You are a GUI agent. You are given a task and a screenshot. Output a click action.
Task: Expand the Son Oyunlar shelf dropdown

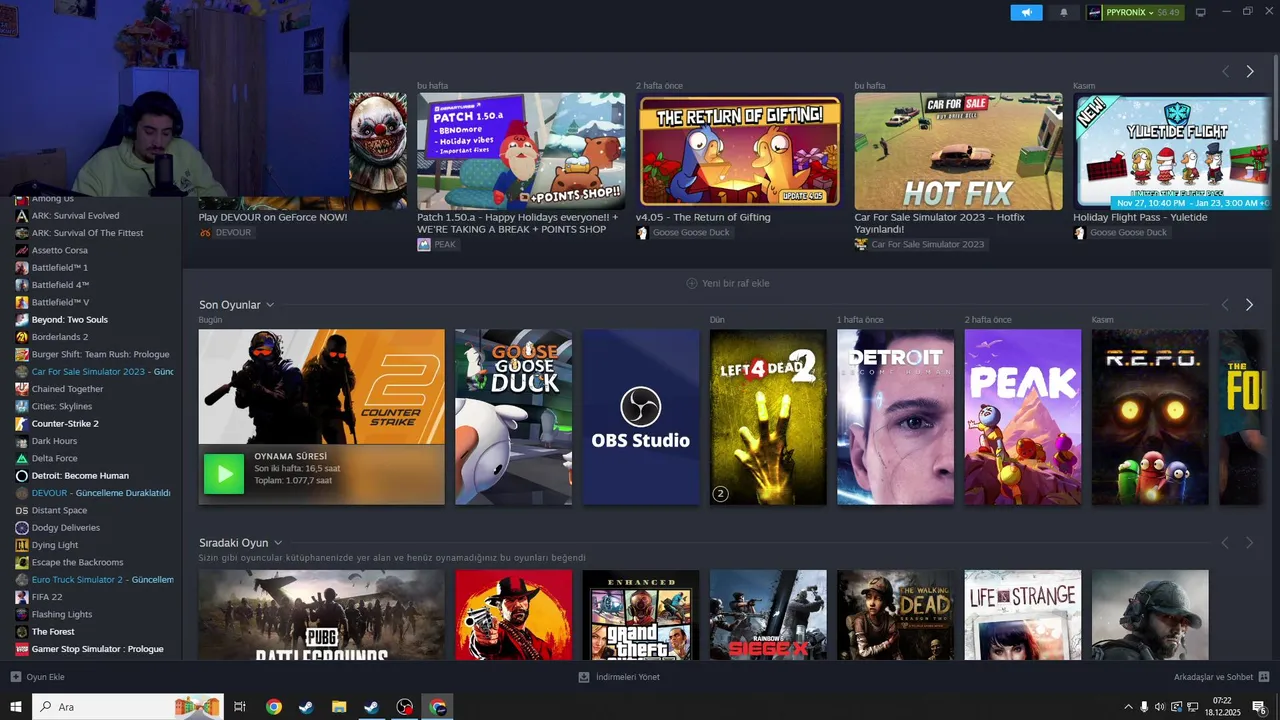[x=270, y=305]
